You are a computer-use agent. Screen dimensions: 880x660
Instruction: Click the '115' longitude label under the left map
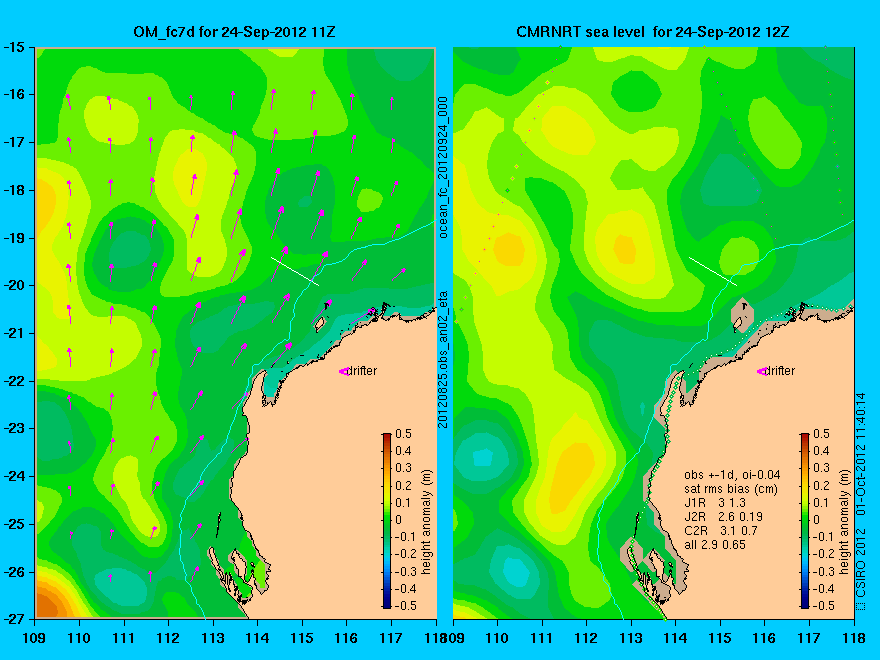click(x=302, y=638)
